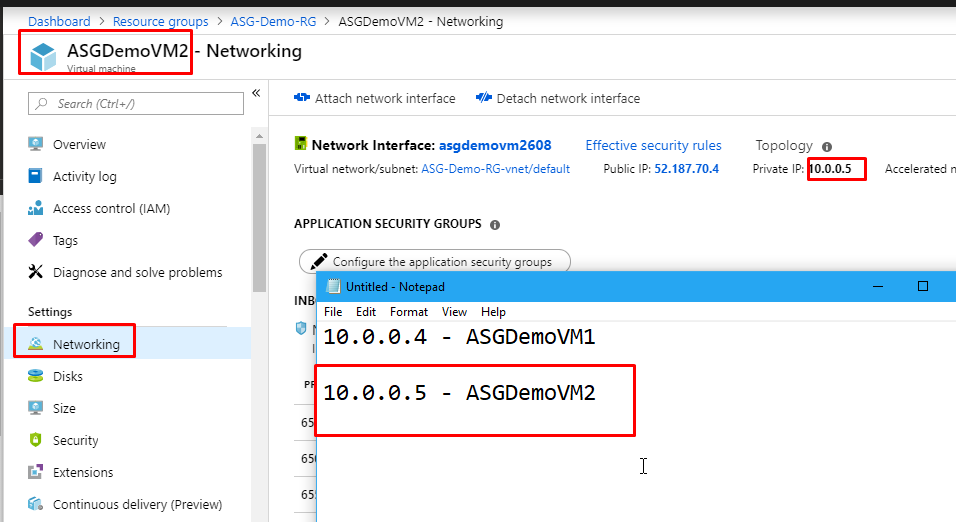The height and width of the screenshot is (522, 956).
Task: Click the Overview icon in sidebar
Action: coord(36,144)
